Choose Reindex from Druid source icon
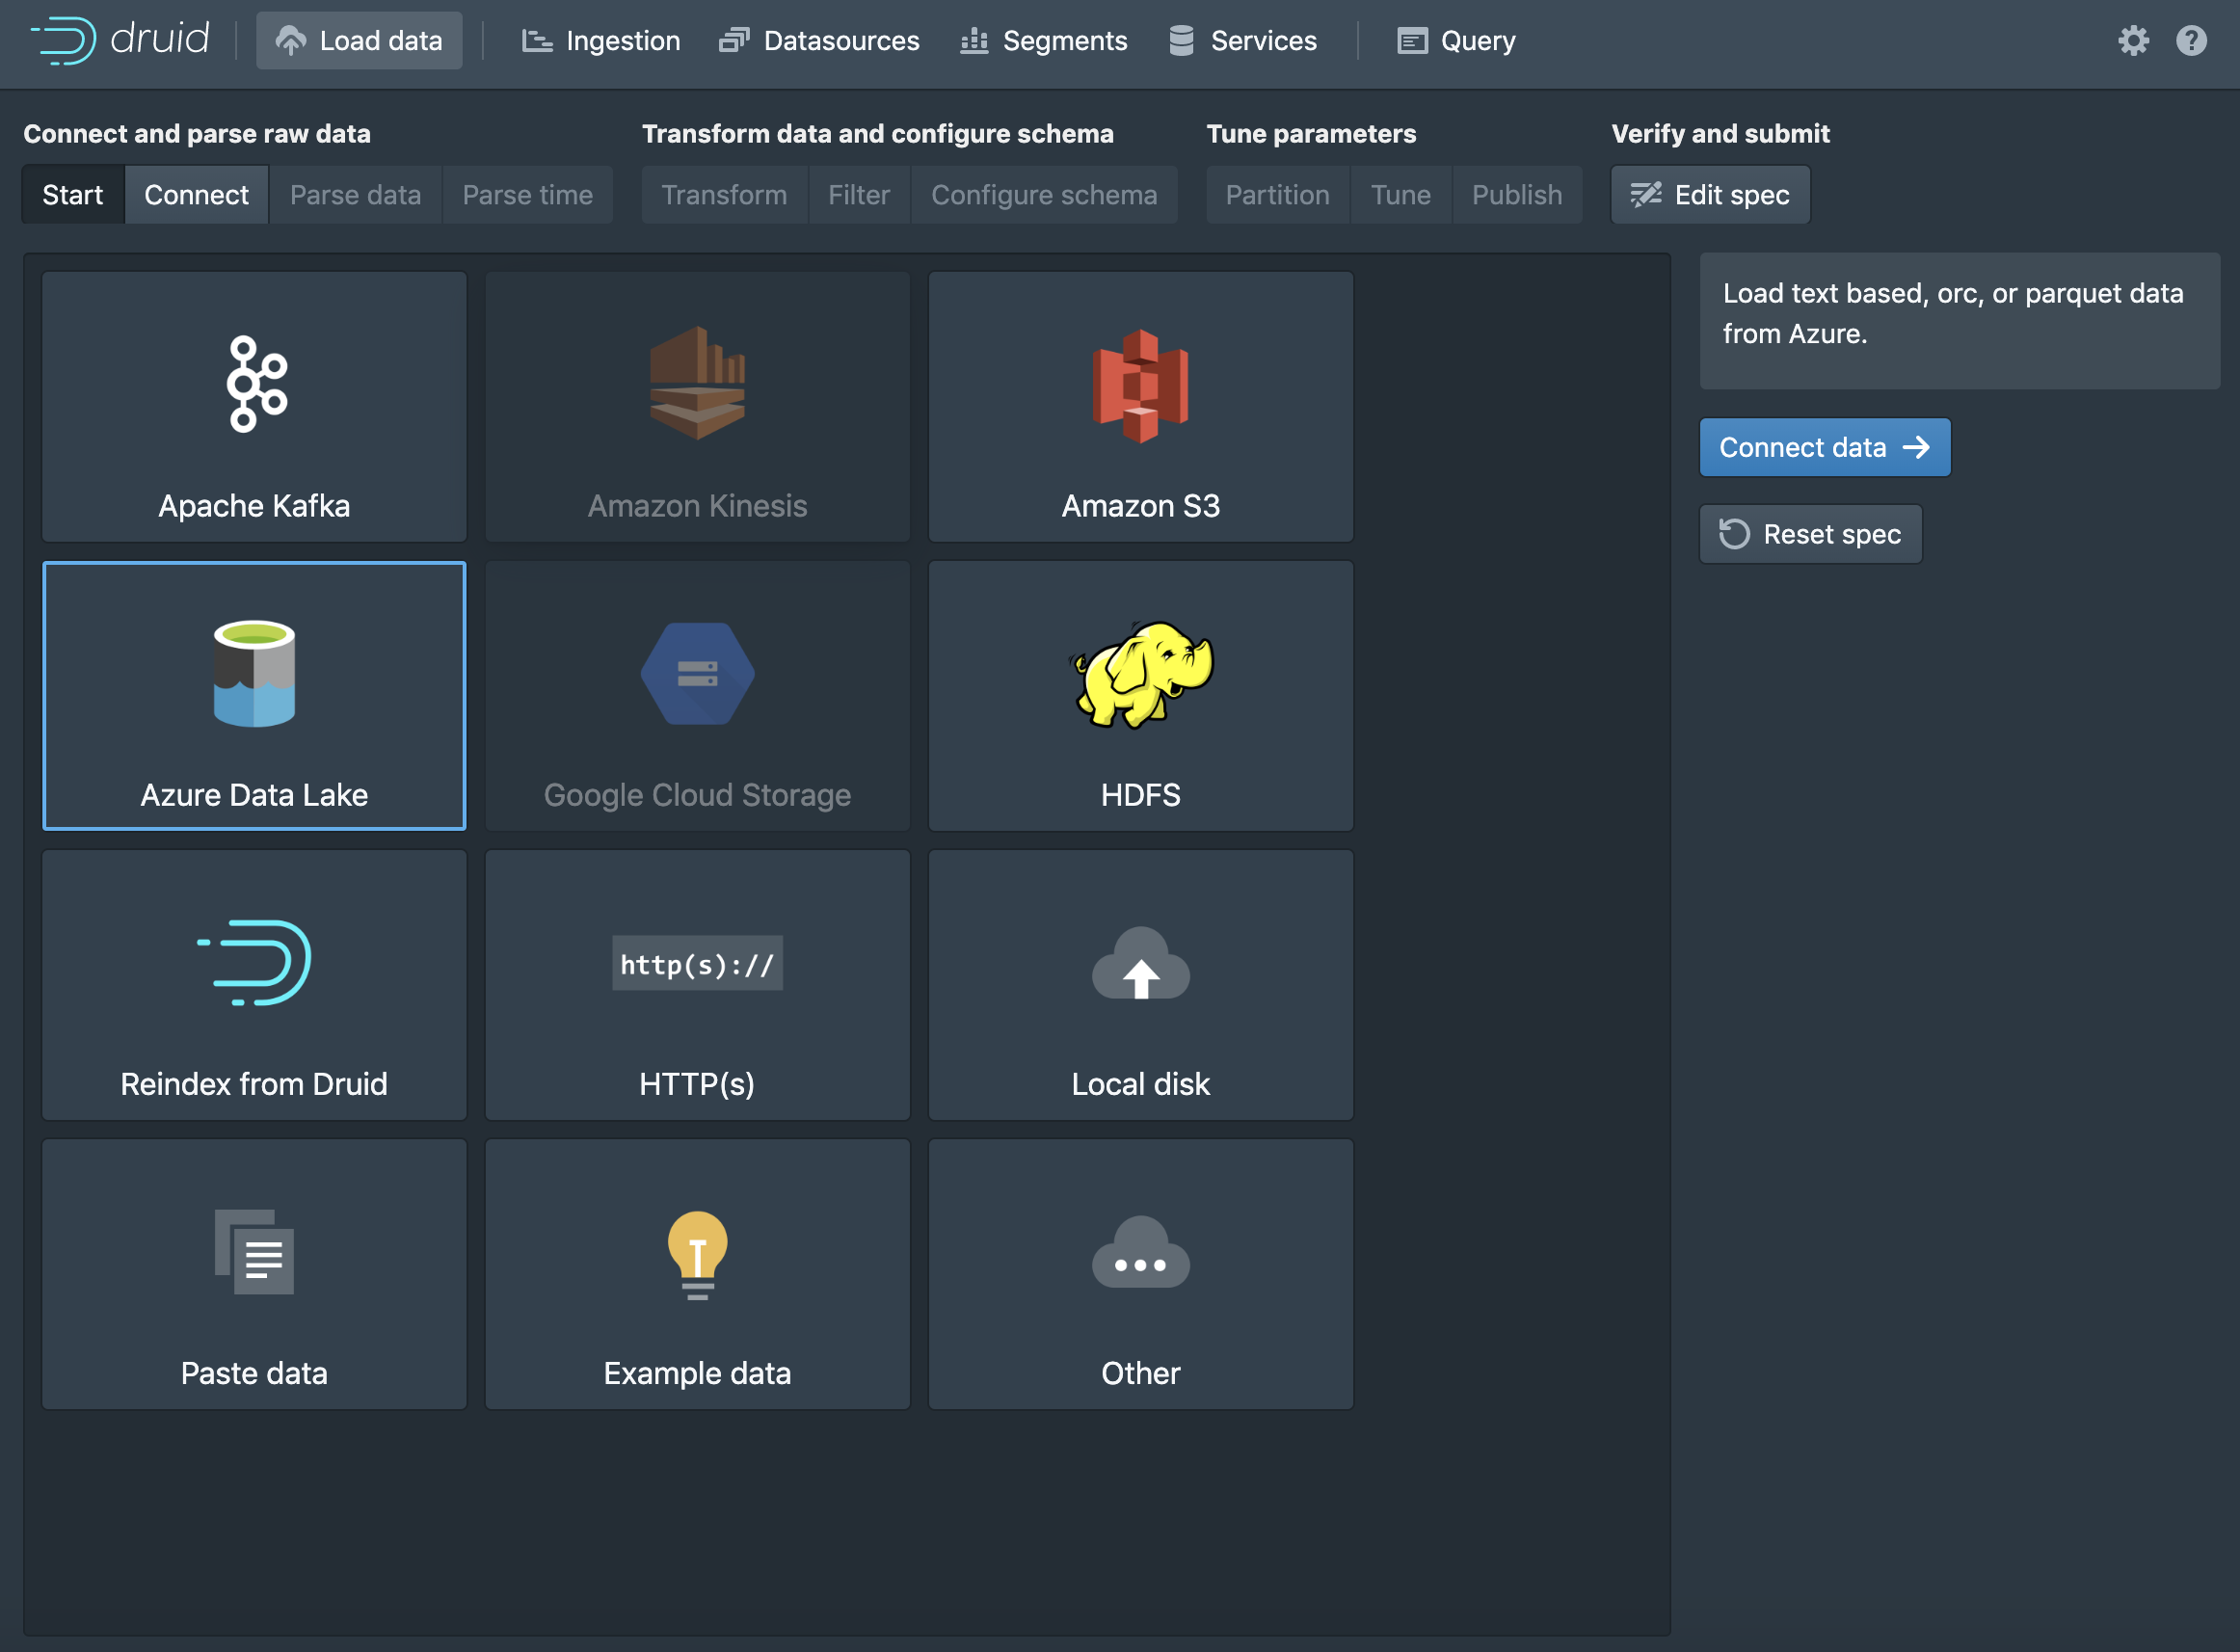The image size is (2240, 1652). point(254,962)
